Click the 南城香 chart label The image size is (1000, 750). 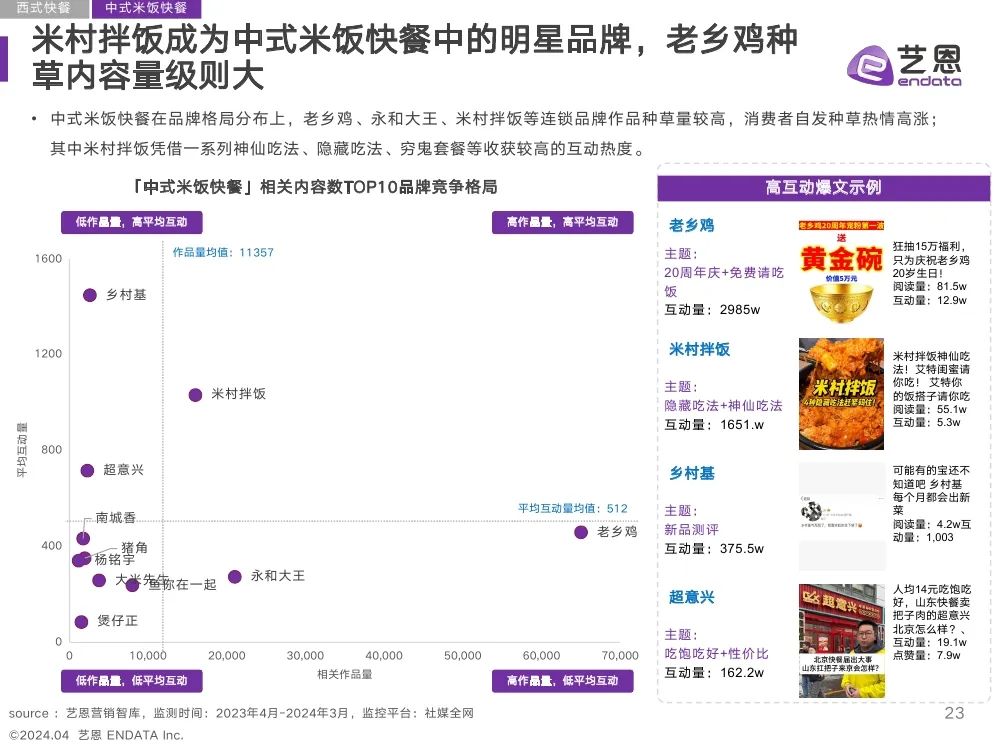(115, 518)
